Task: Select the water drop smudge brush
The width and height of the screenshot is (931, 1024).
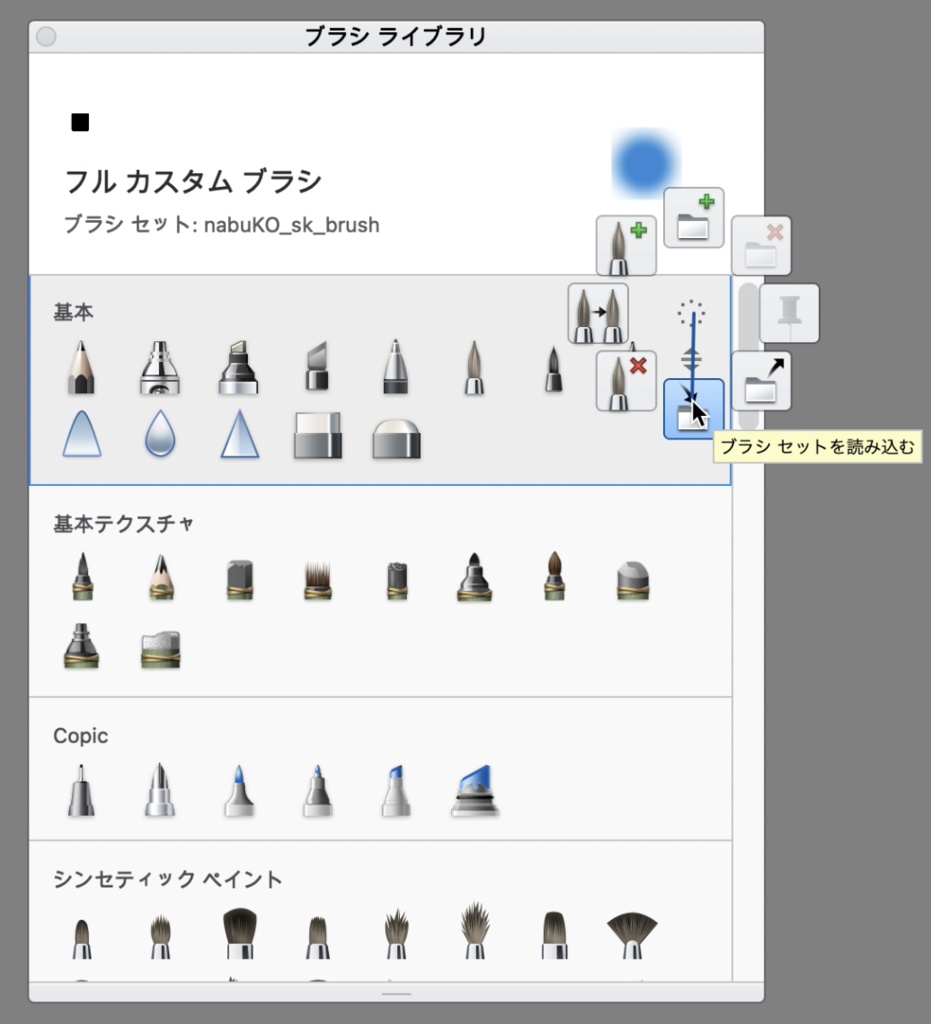Action: point(160,437)
